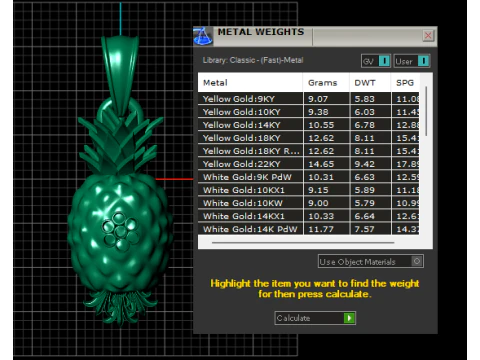Select the White Gold:10KX1 row
Screen dimensions: 480x360
click(x=309, y=190)
